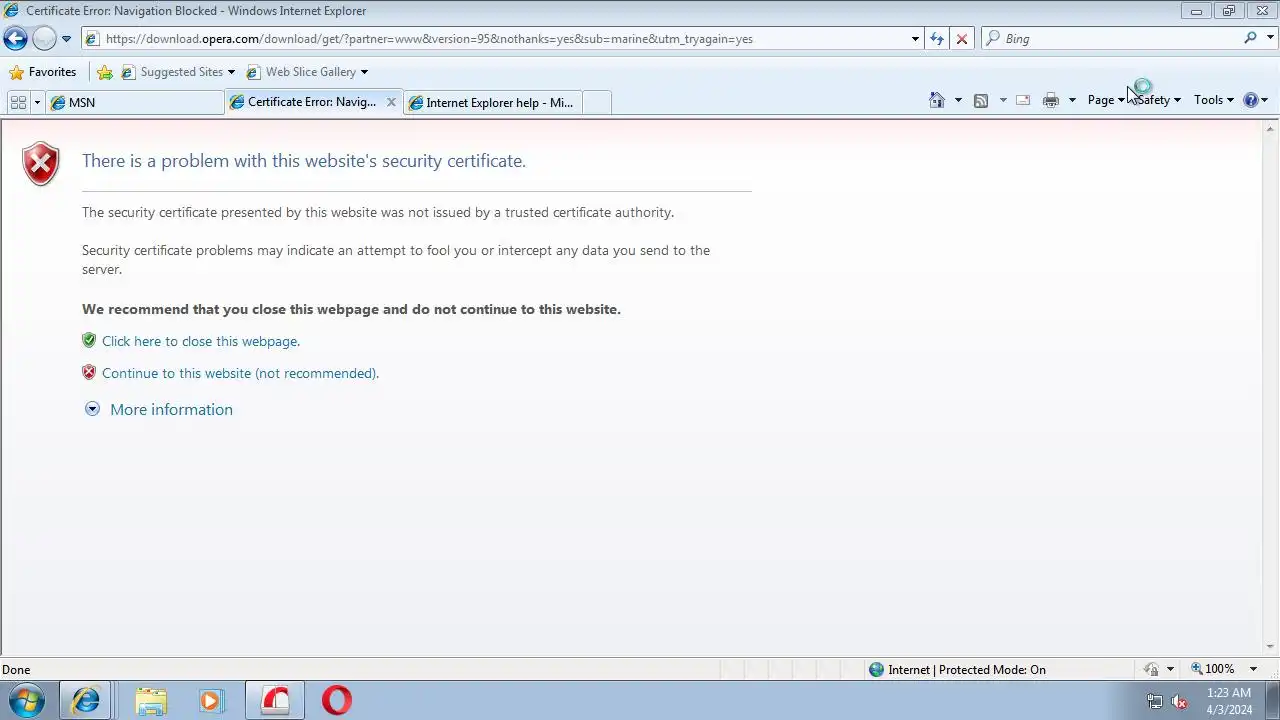Click the 100% zoom level button
The image size is (1280, 720).
click(1212, 669)
